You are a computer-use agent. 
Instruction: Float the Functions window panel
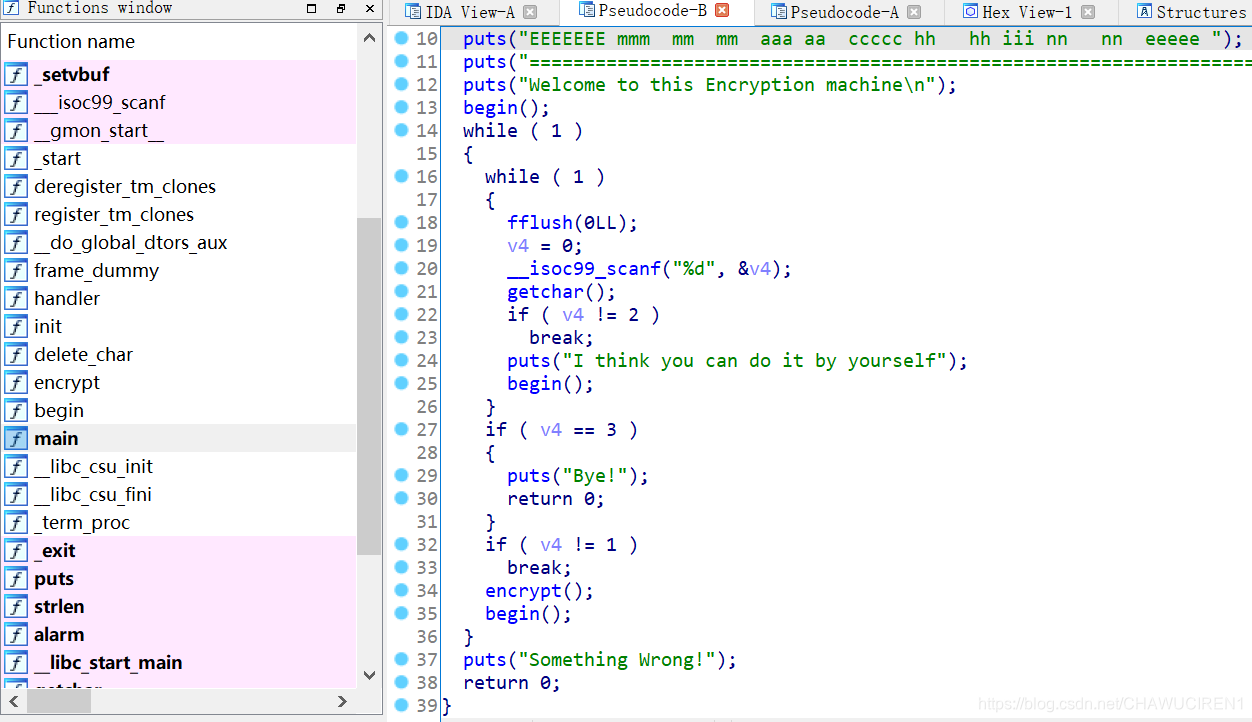click(x=341, y=9)
